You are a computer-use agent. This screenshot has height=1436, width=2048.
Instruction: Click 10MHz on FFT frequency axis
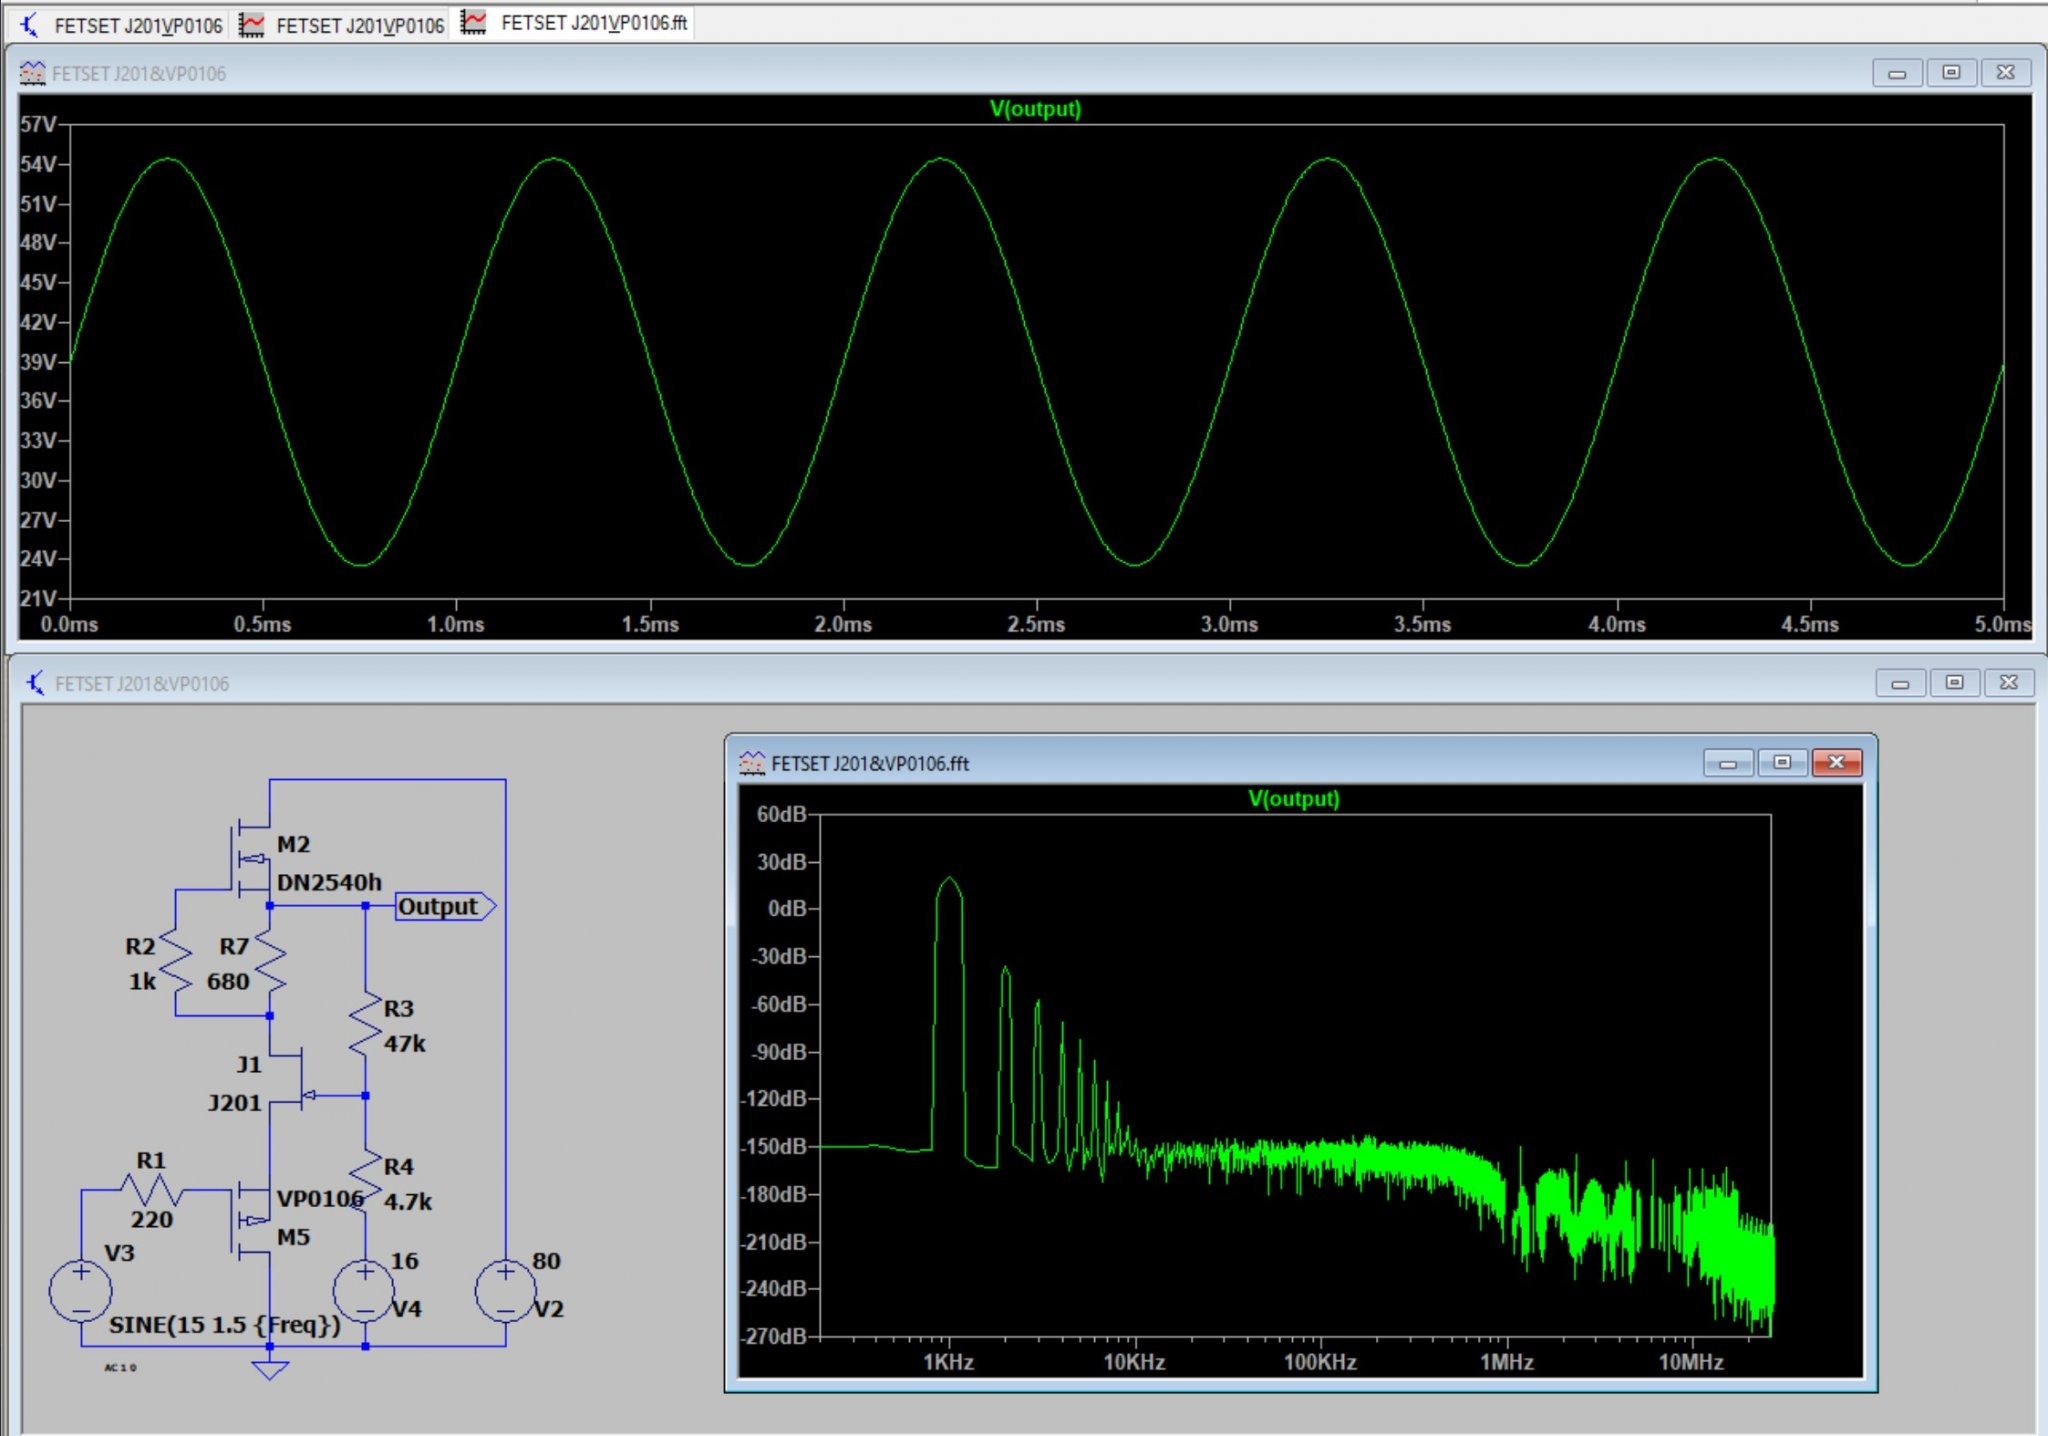pyautogui.click(x=1691, y=1362)
